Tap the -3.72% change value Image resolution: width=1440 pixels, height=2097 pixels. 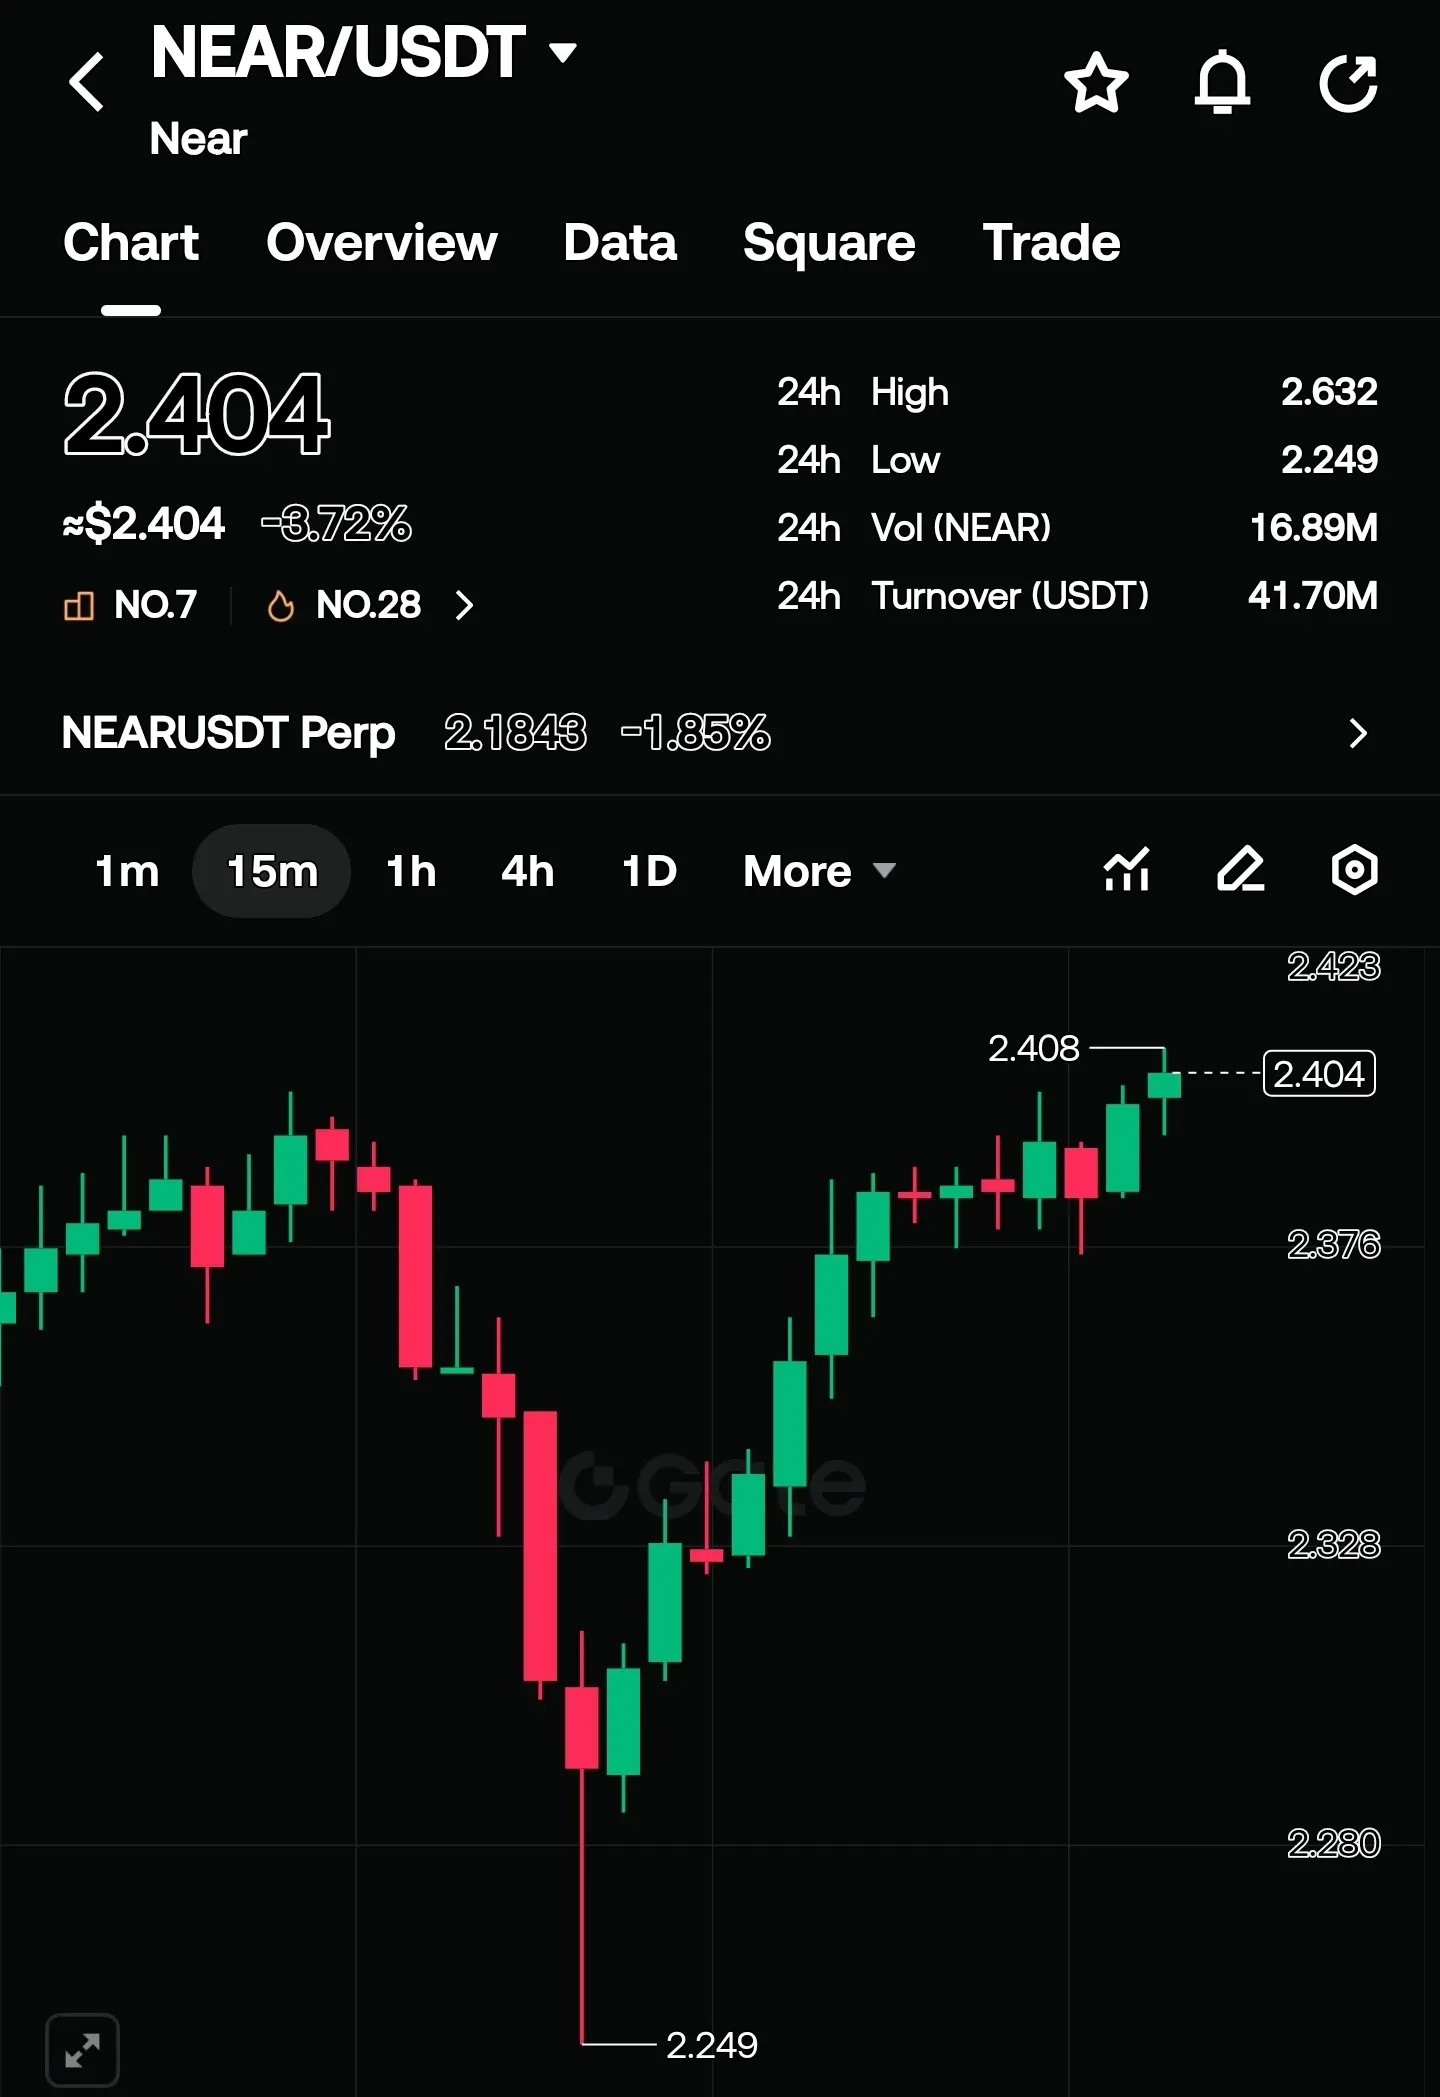click(x=336, y=524)
